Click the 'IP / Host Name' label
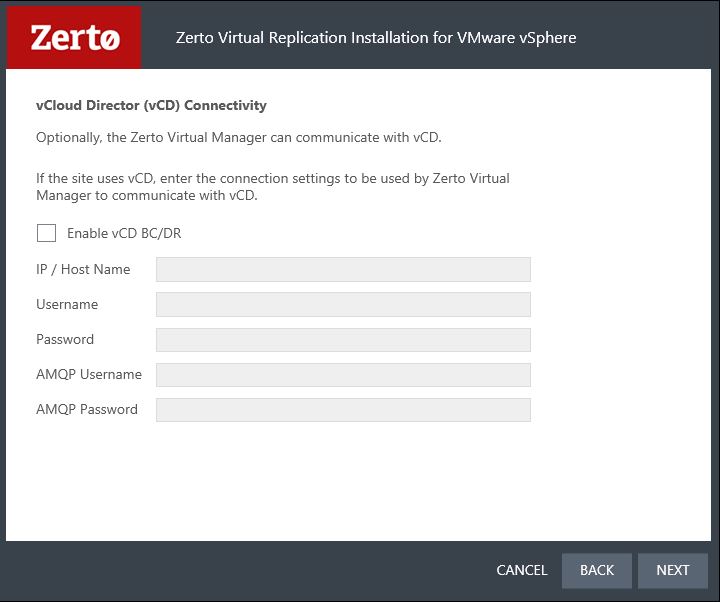The width and height of the screenshot is (720, 602). coord(83,269)
